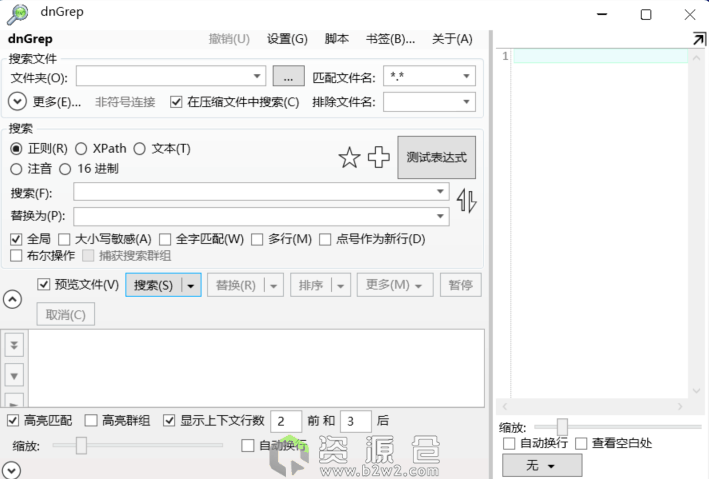
Task: Open the 匹配文件名 dropdown
Action: (x=467, y=76)
